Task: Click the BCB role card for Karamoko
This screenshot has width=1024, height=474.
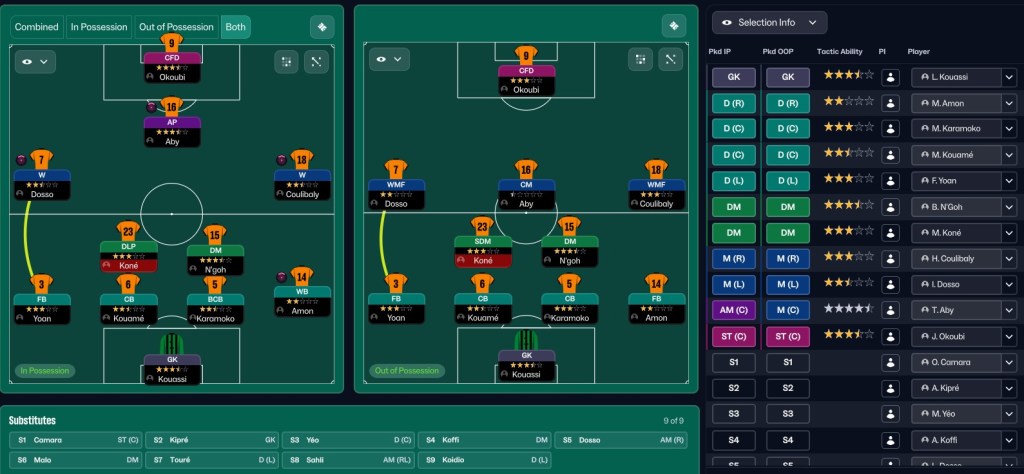Action: [216, 309]
